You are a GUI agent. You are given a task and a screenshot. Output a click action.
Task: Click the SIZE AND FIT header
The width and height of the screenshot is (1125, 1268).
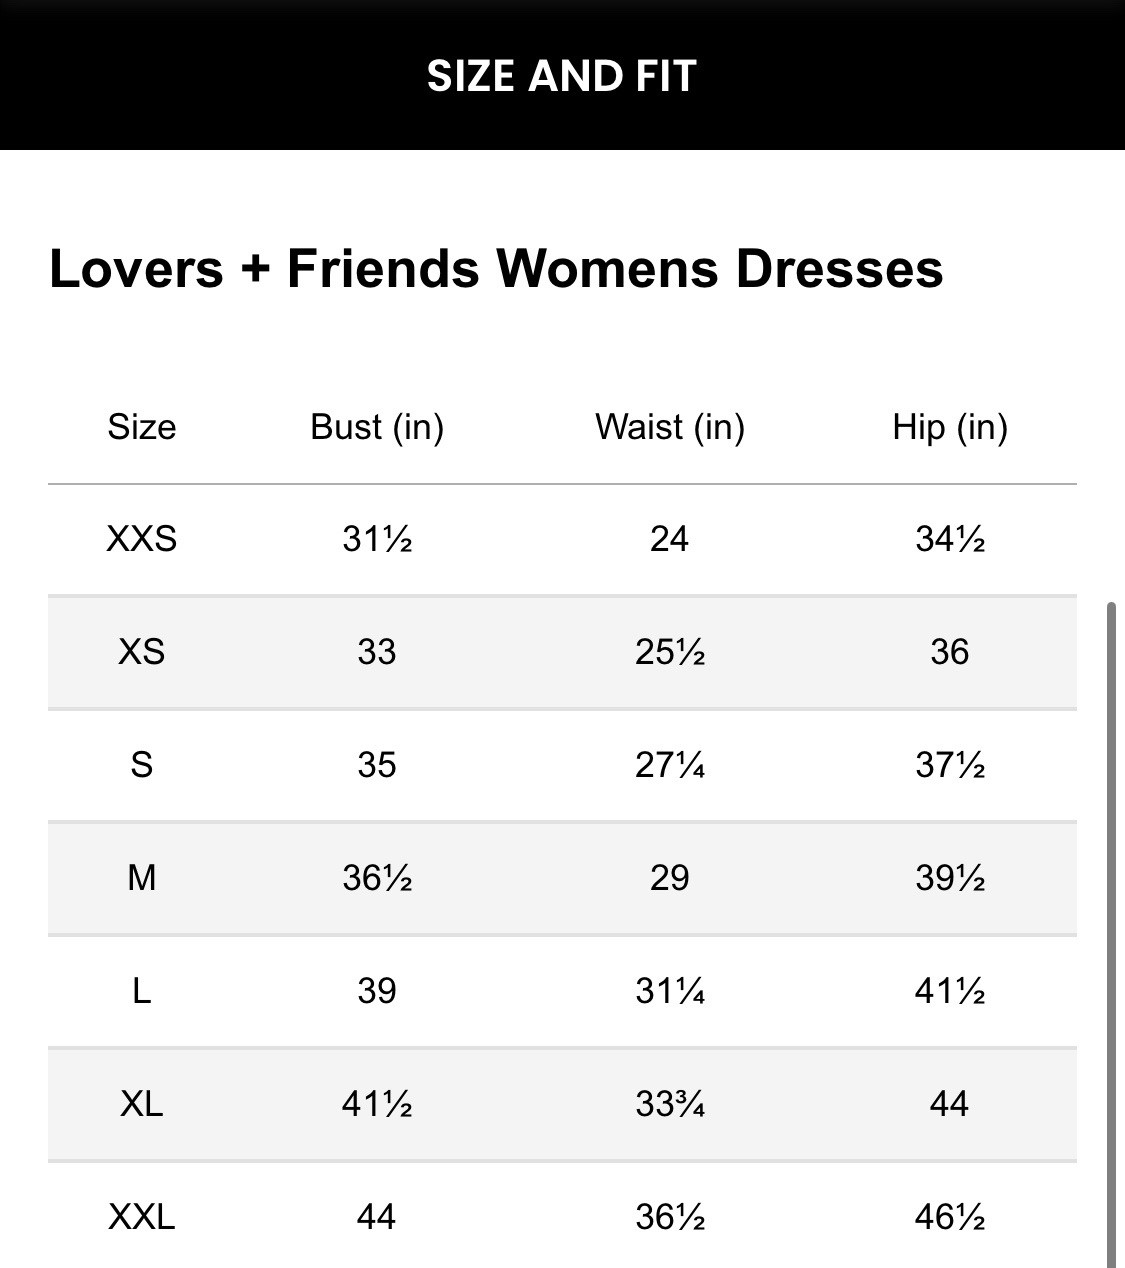coord(562,75)
